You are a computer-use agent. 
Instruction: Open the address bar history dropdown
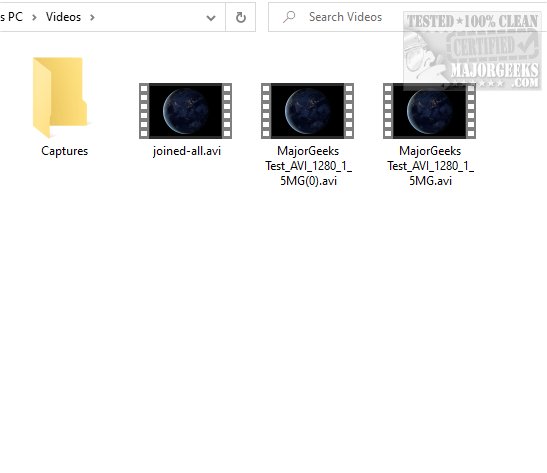pos(211,17)
